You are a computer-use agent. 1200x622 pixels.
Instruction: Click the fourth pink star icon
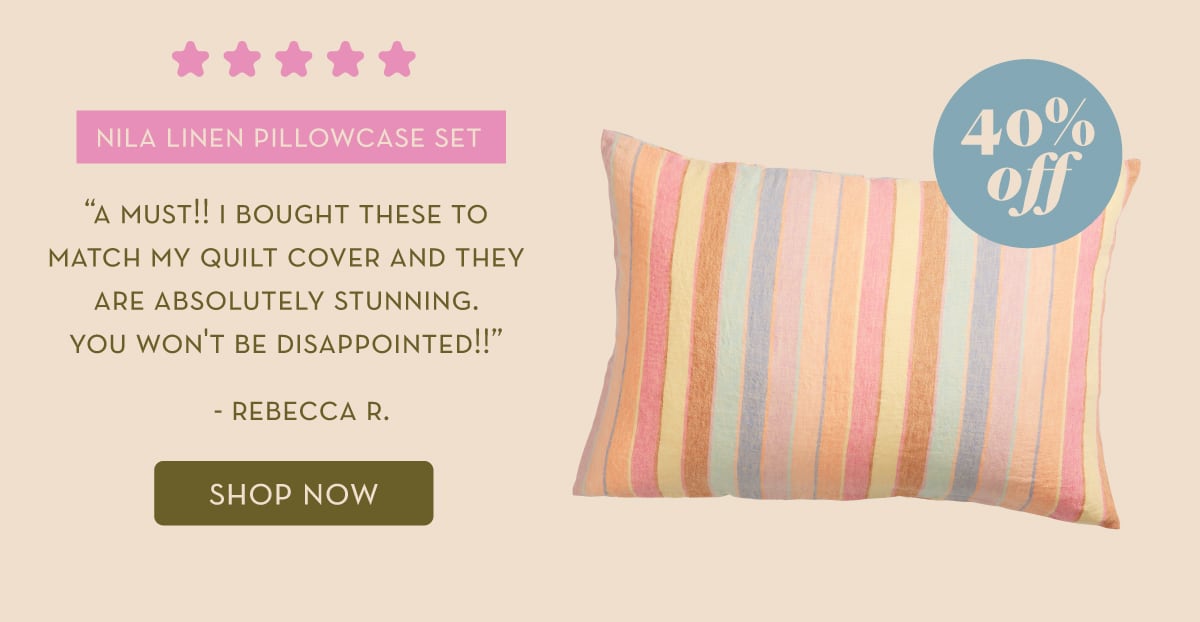click(x=346, y=59)
